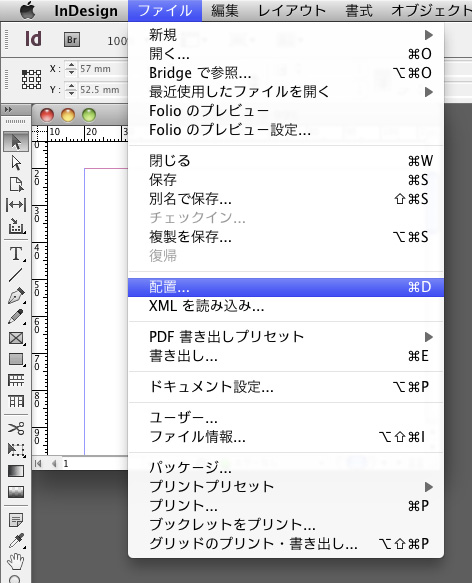Open the 書式 menu

(358, 10)
